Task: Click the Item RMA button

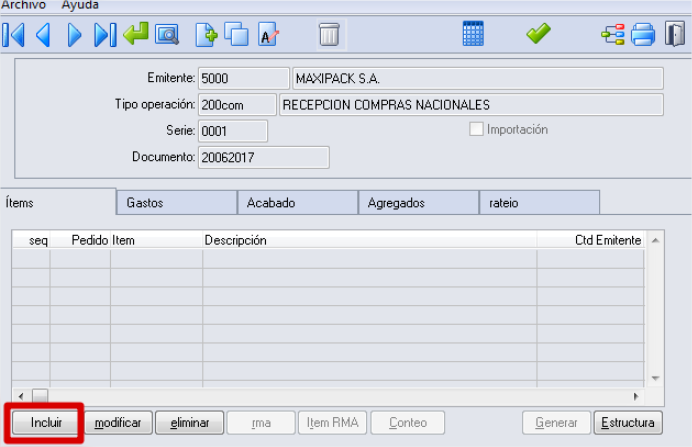Action: click(332, 423)
